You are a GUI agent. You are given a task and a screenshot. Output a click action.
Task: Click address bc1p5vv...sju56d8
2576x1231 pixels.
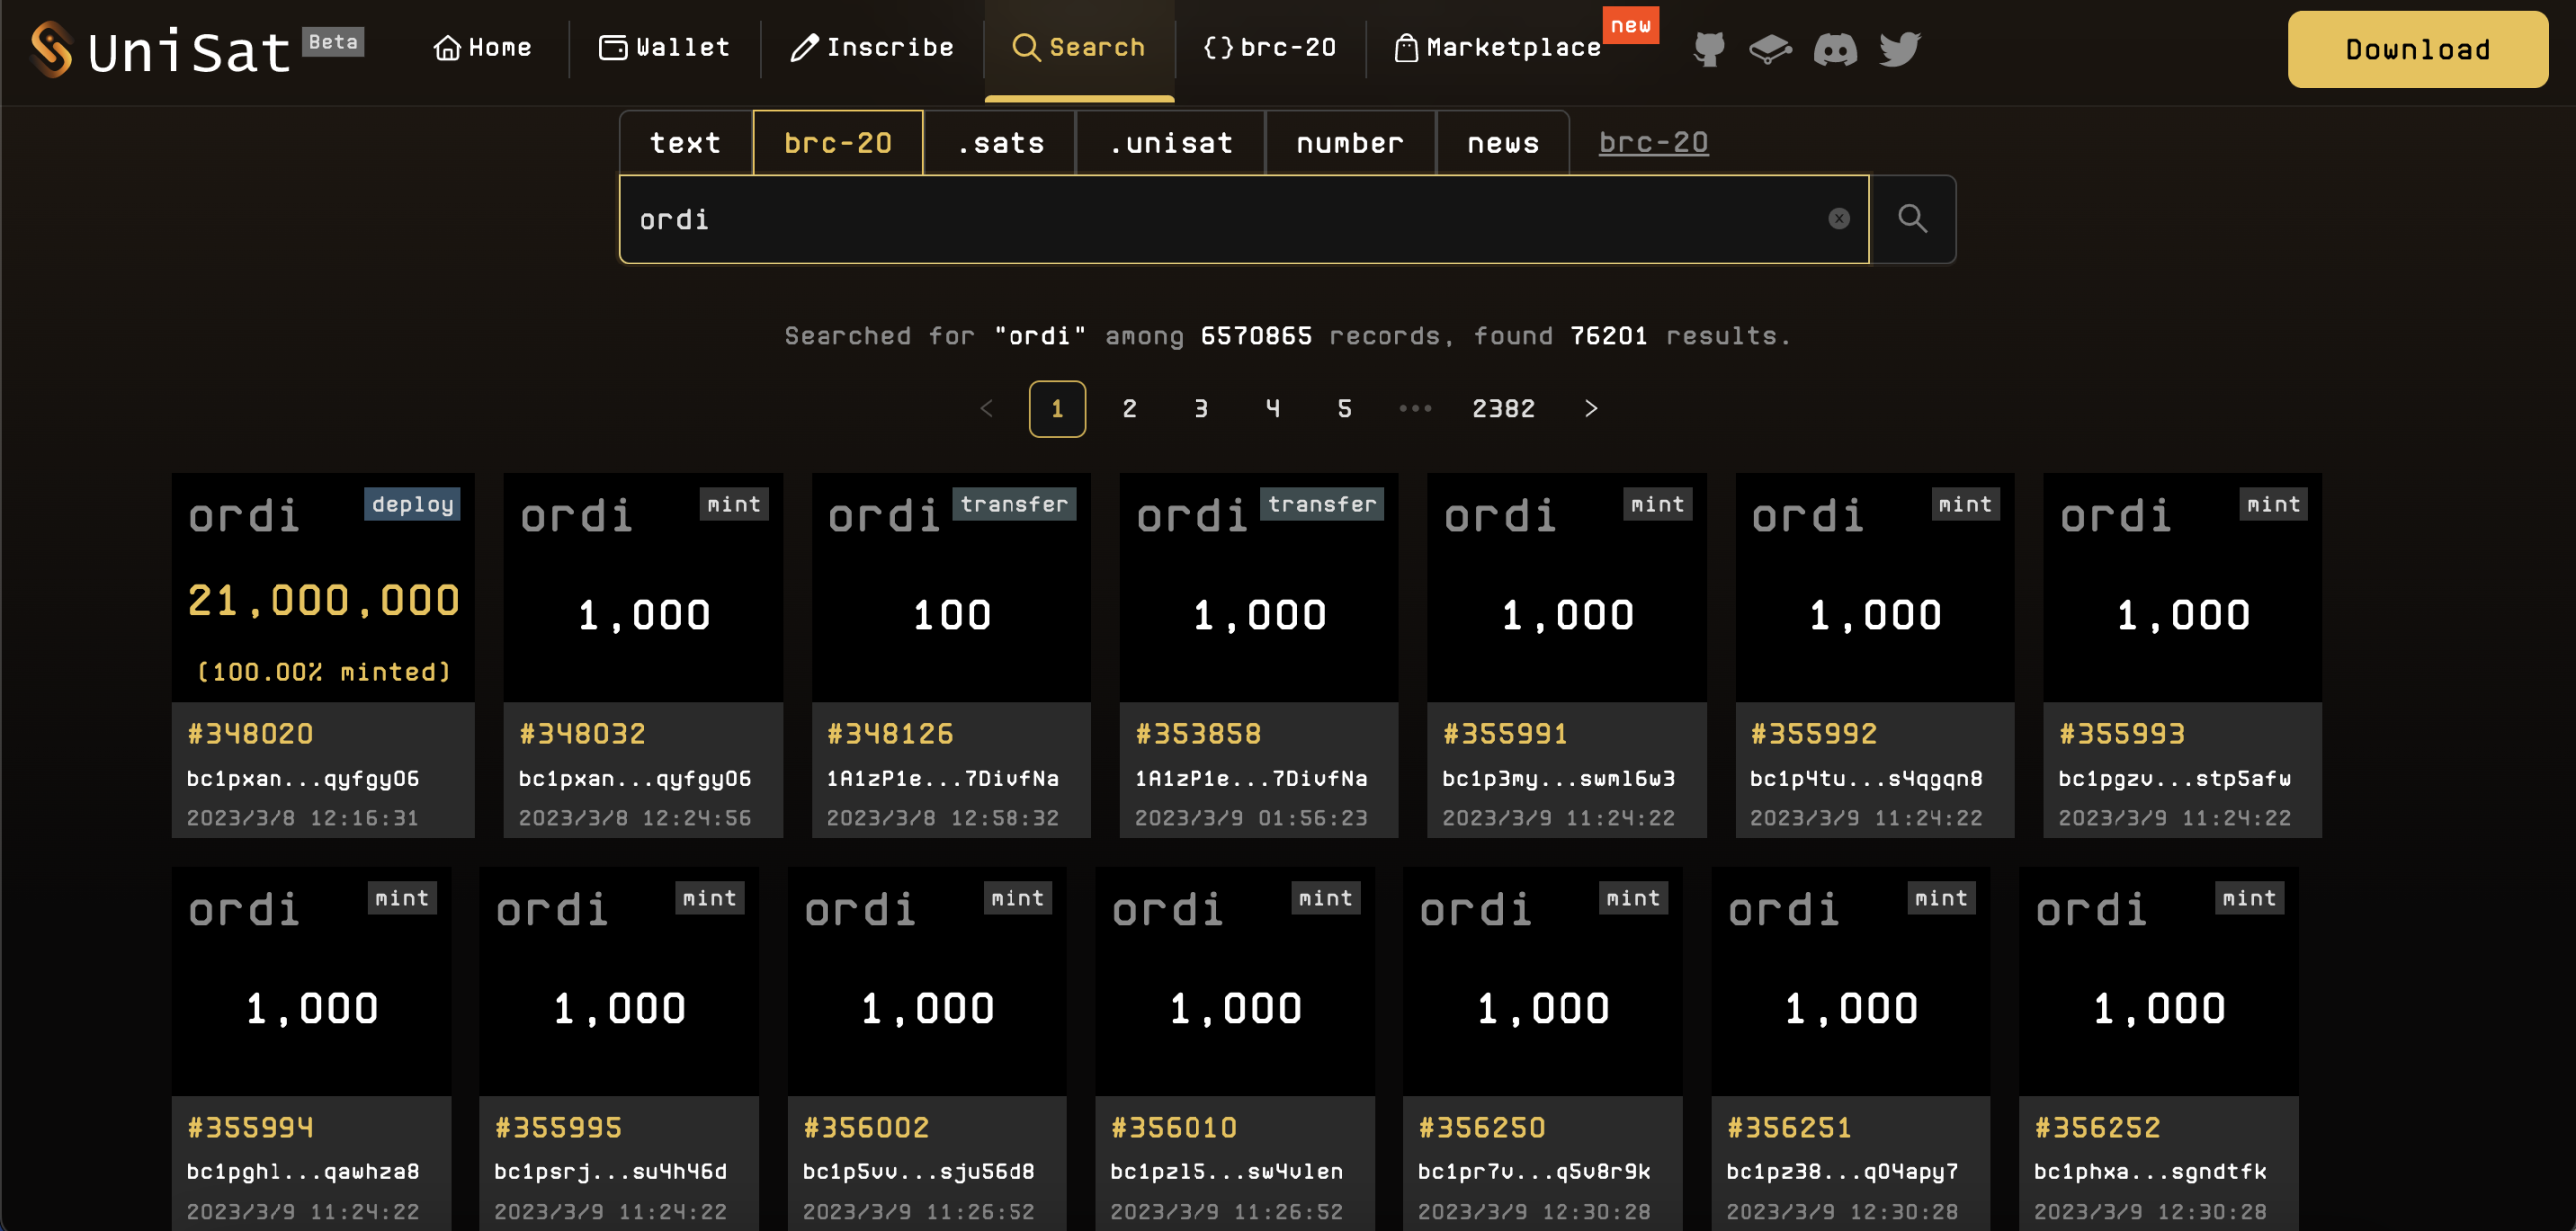[918, 1172]
